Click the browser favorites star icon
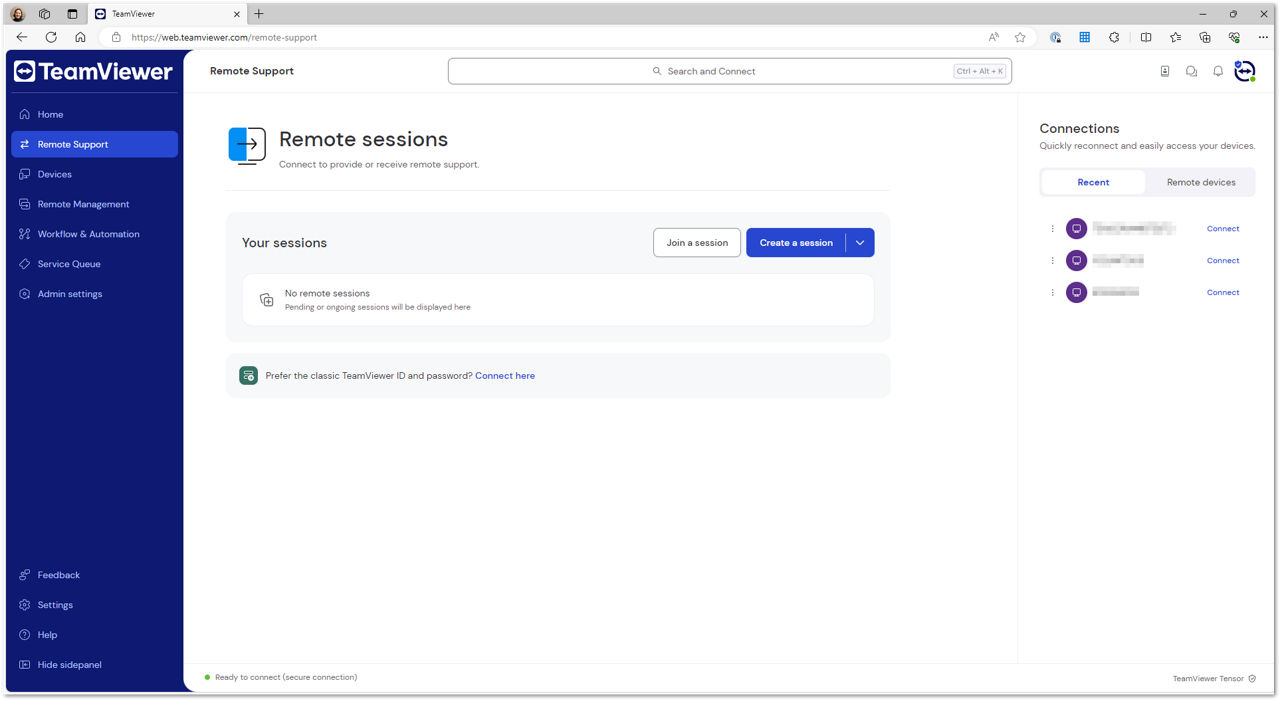The width and height of the screenshot is (1280, 701). tap(1020, 37)
